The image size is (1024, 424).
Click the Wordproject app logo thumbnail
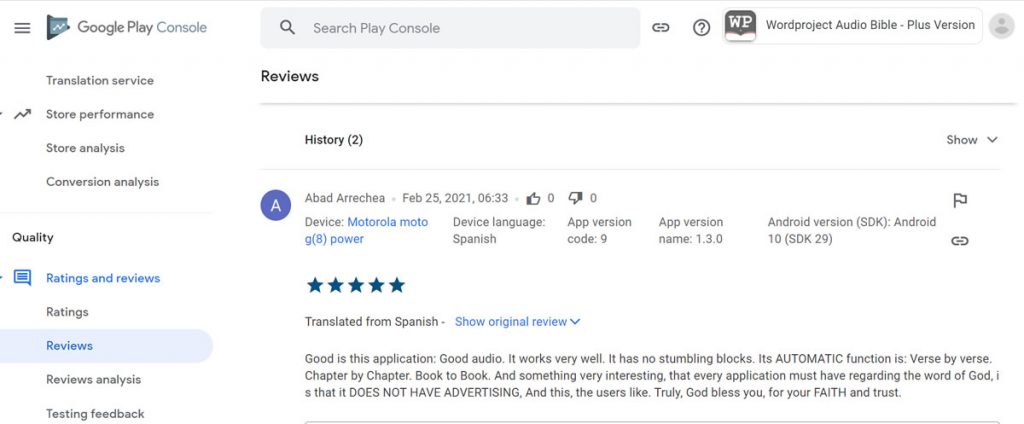click(x=740, y=27)
